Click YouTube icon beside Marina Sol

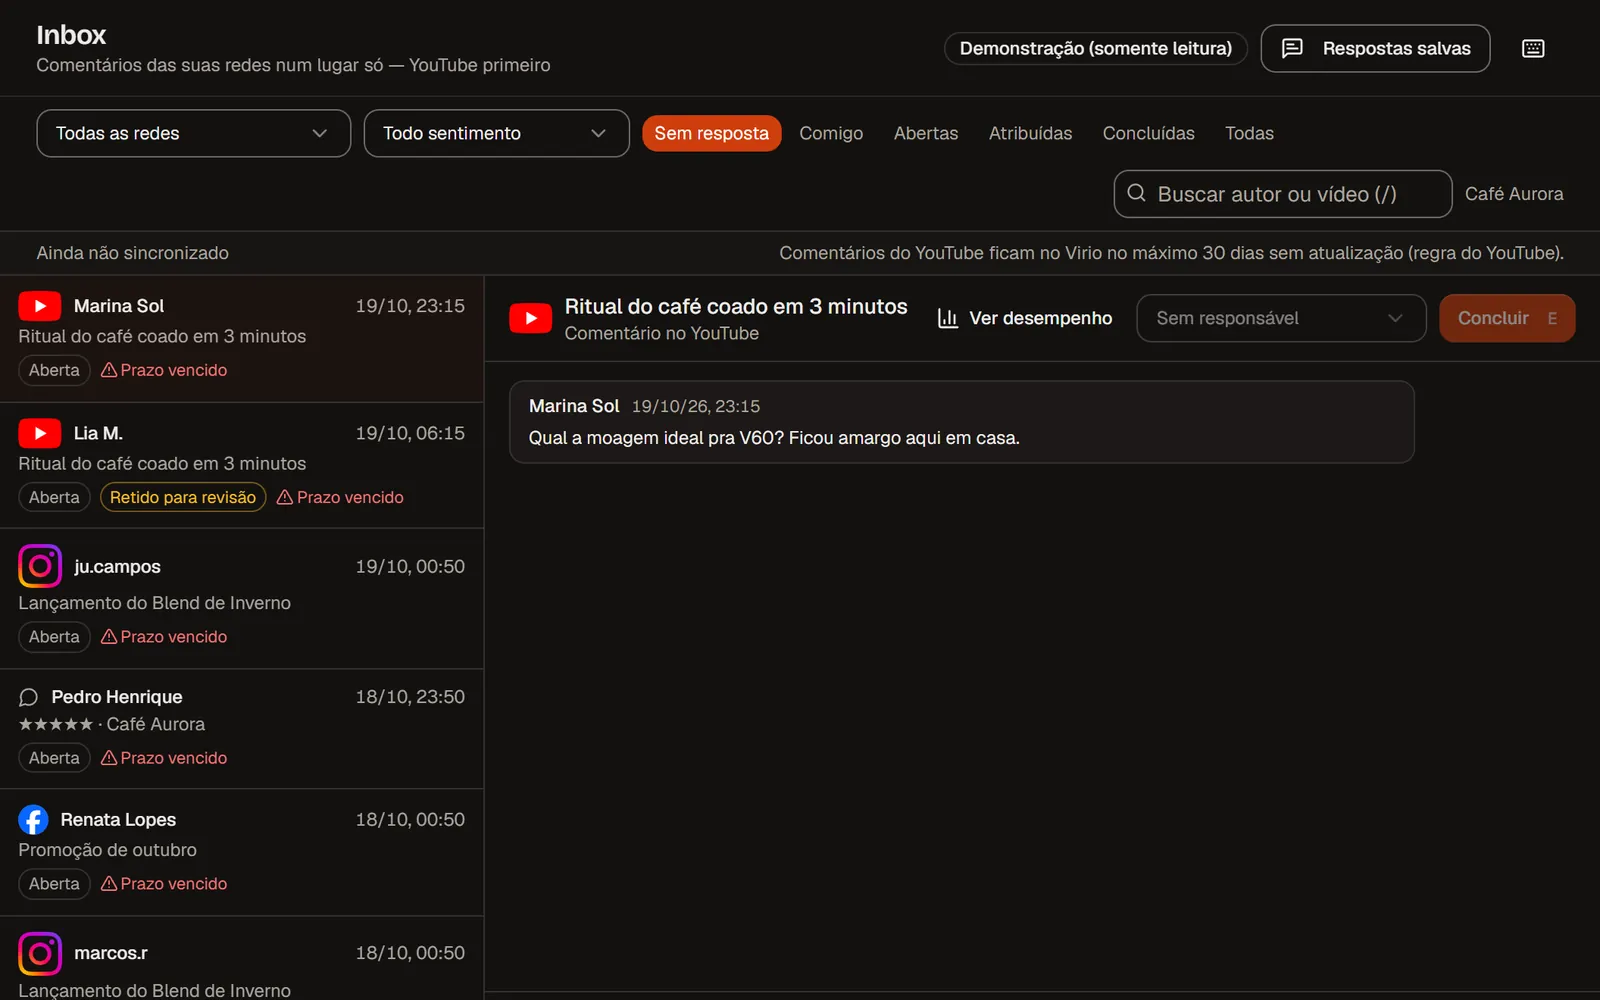pyautogui.click(x=40, y=306)
